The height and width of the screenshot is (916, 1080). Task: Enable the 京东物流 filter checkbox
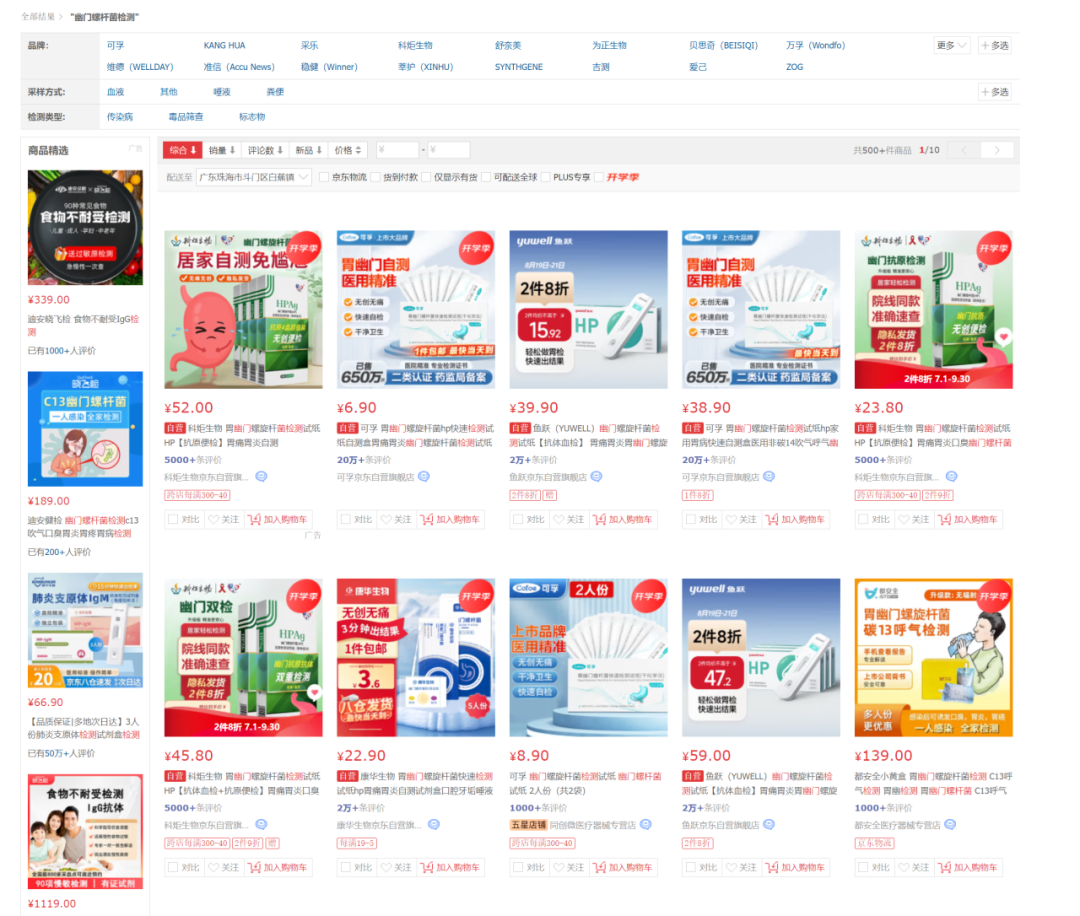pos(324,177)
